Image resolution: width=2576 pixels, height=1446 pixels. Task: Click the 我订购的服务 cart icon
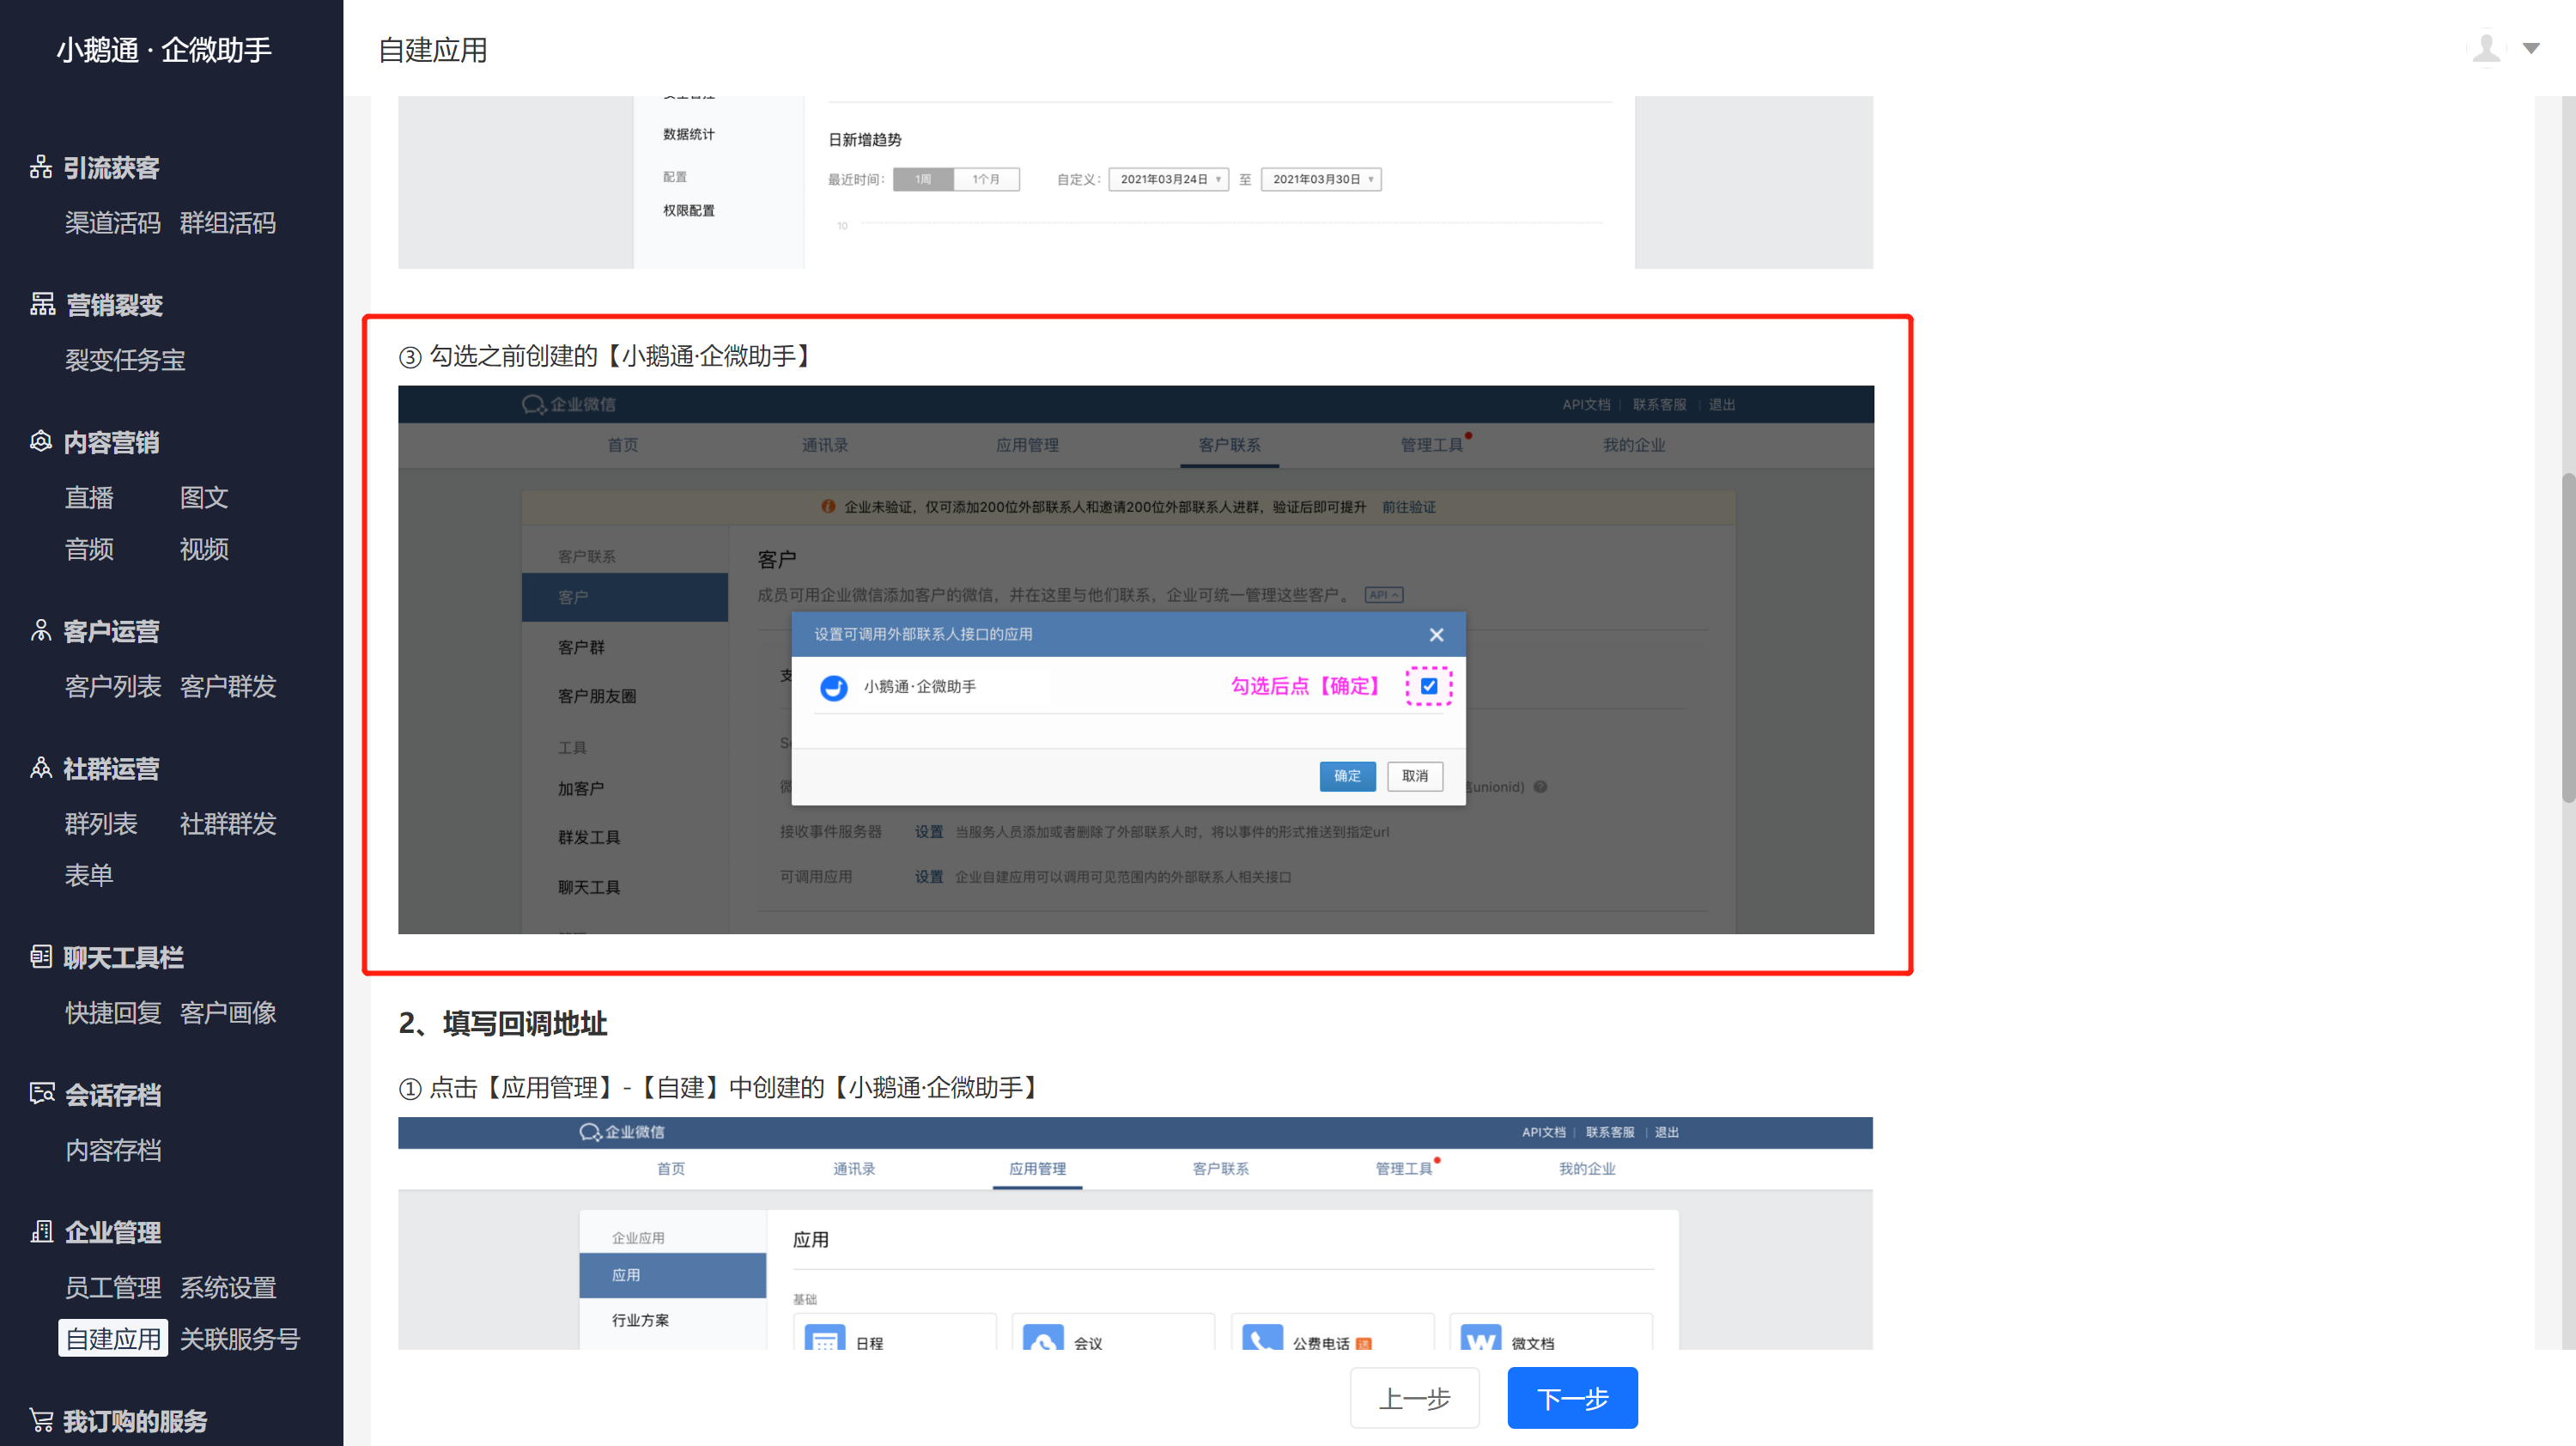click(41, 1419)
